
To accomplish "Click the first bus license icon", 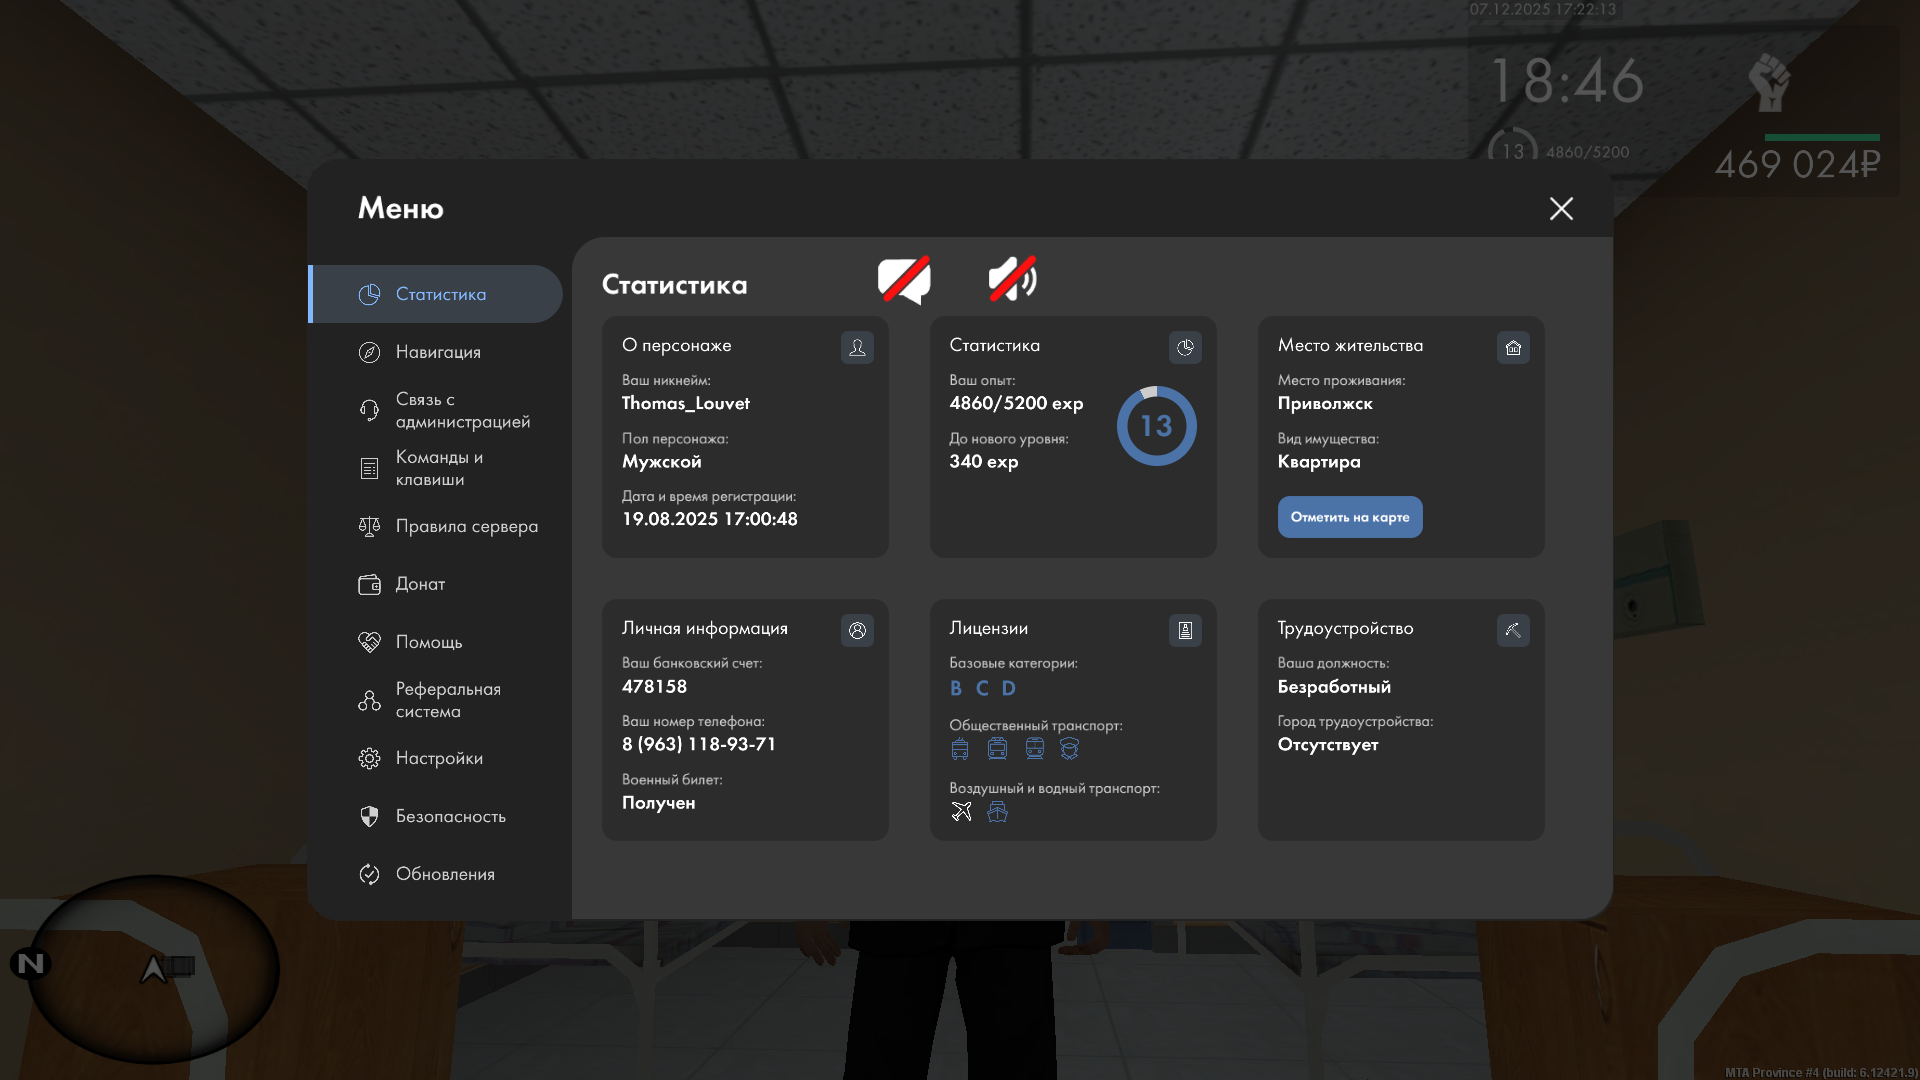I will 960,749.
